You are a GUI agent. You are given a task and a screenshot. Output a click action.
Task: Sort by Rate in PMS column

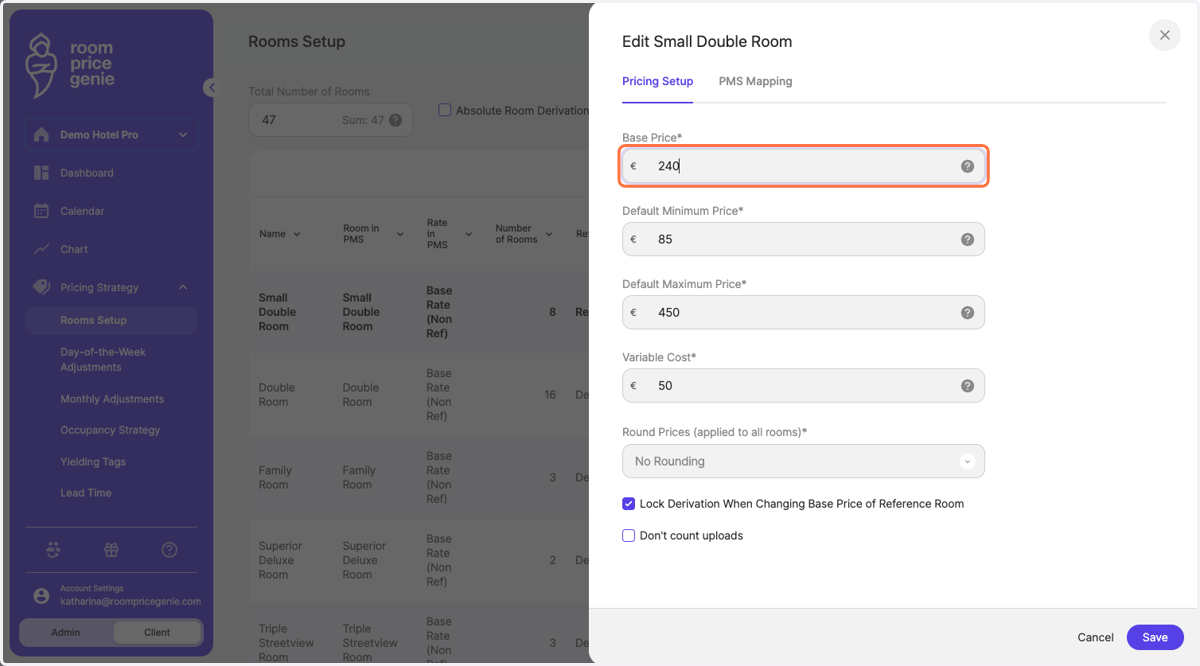pyautogui.click(x=467, y=234)
